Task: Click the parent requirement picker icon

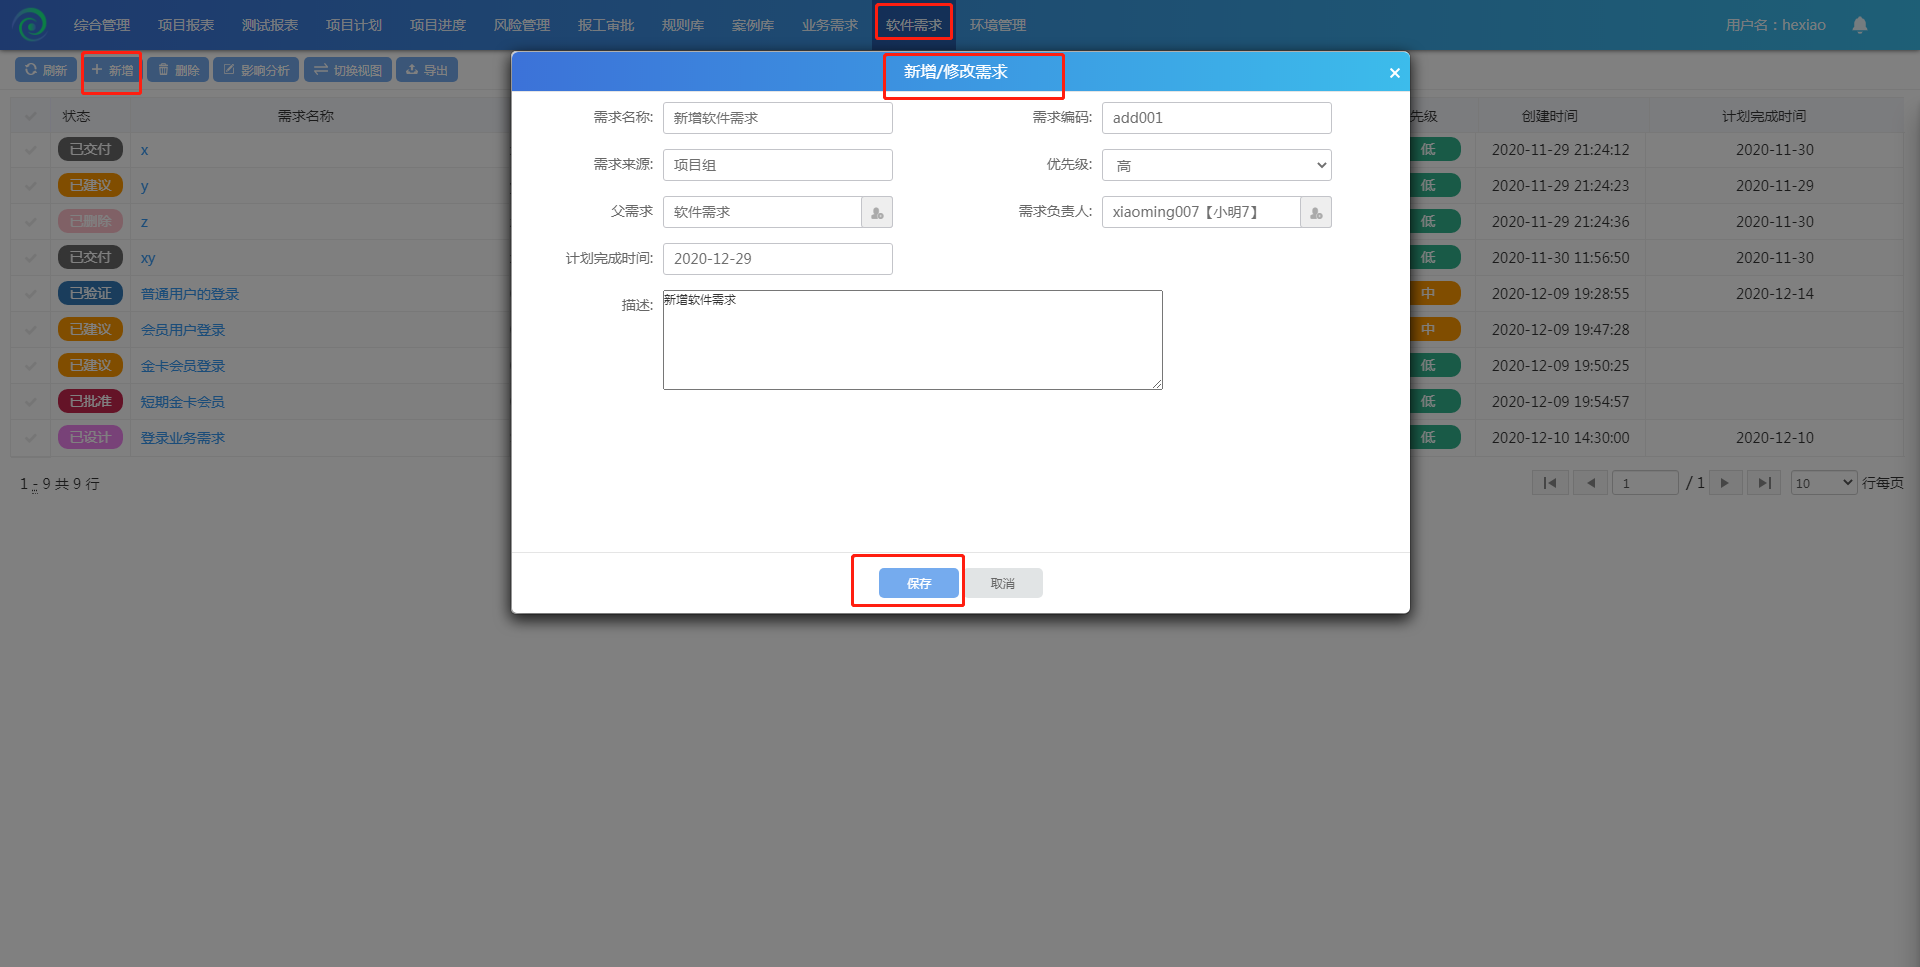Action: coord(877,212)
